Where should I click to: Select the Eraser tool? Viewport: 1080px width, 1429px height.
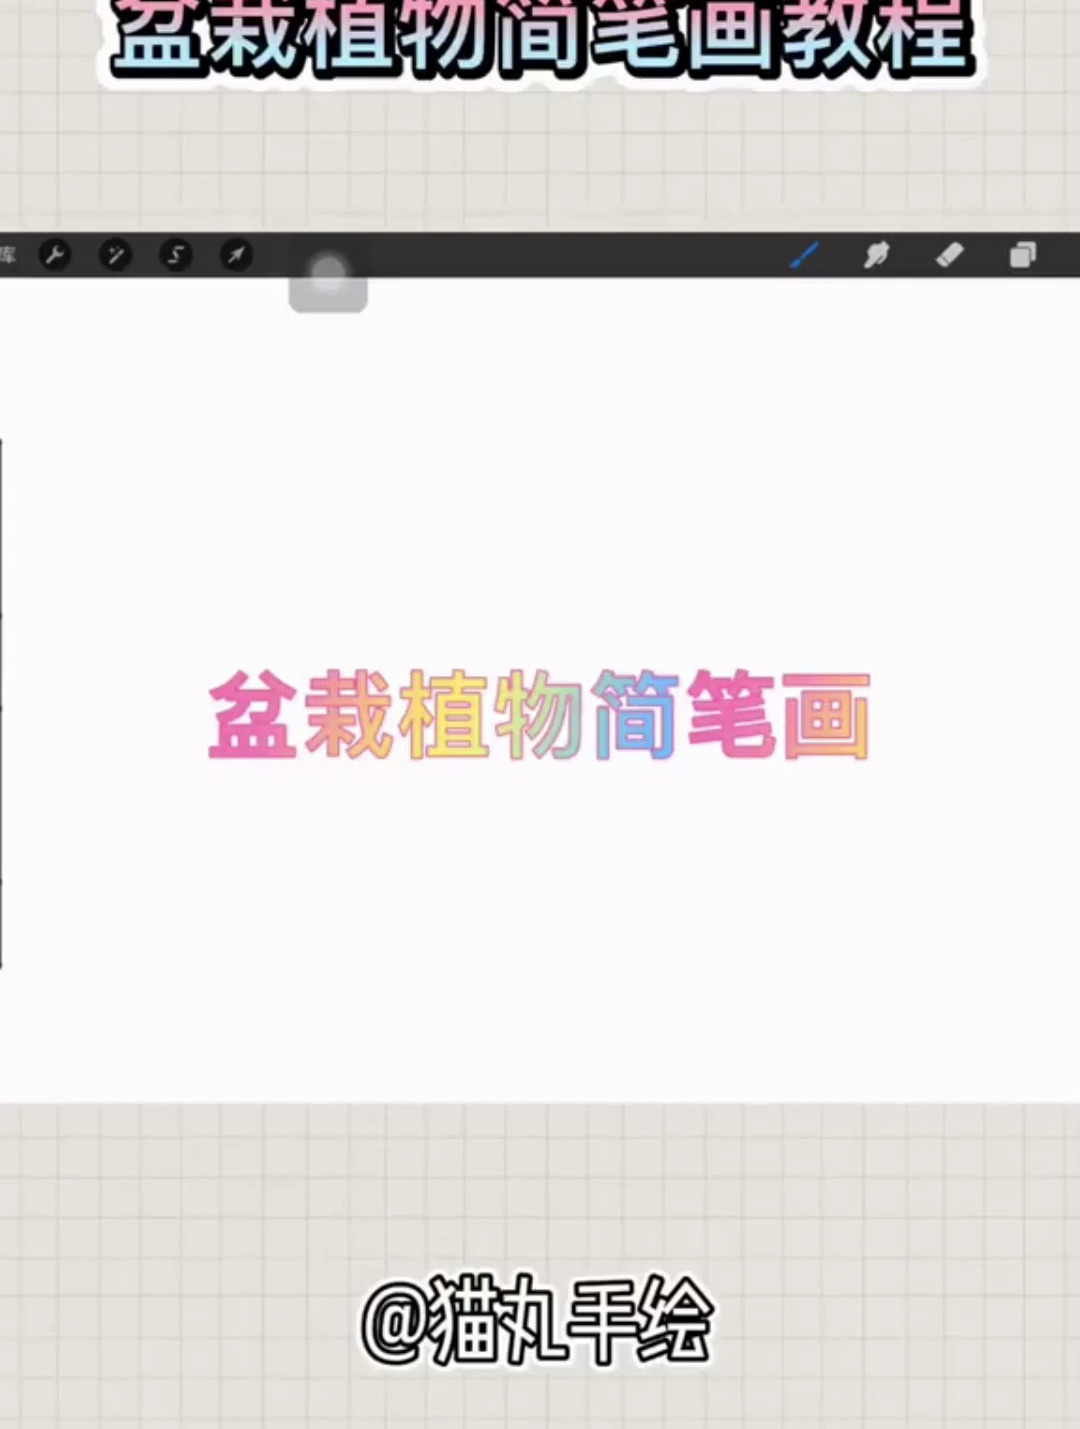pos(949,255)
